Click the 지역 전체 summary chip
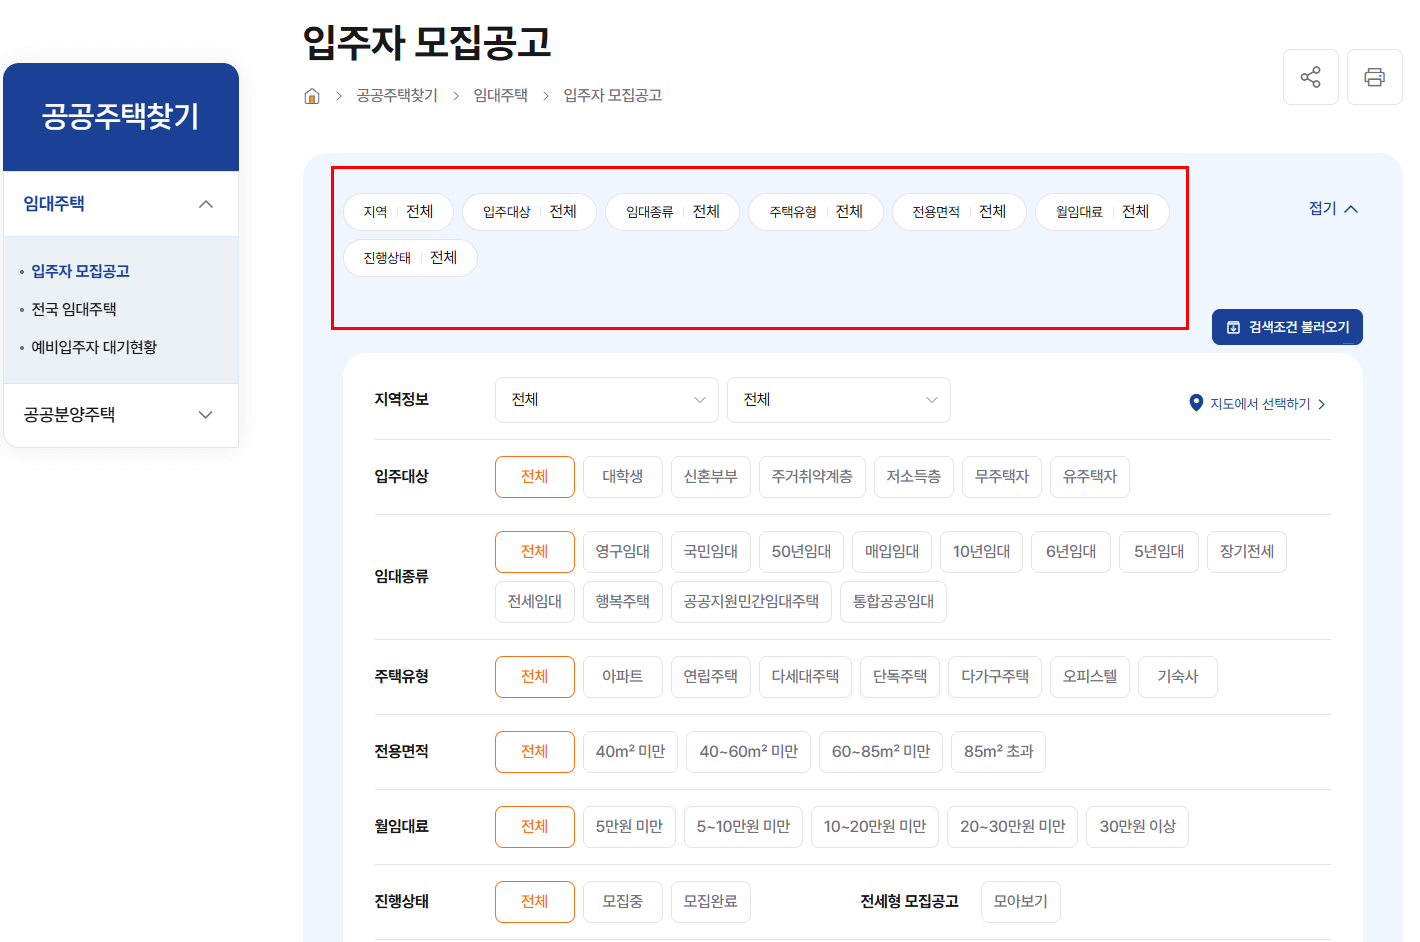This screenshot has height=942, width=1420. pyautogui.click(x=398, y=212)
